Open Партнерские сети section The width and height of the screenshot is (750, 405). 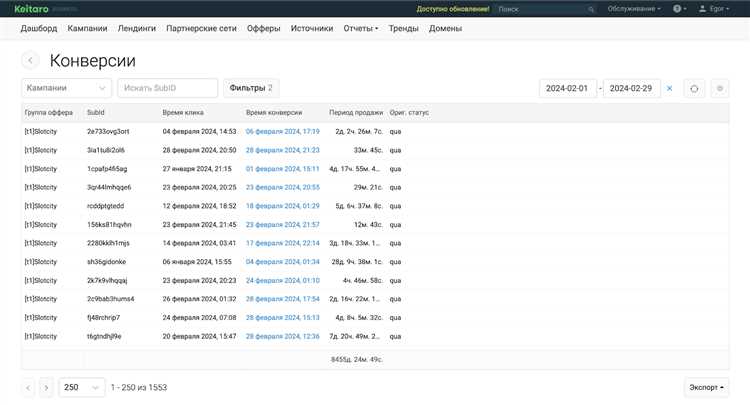pyautogui.click(x=201, y=28)
